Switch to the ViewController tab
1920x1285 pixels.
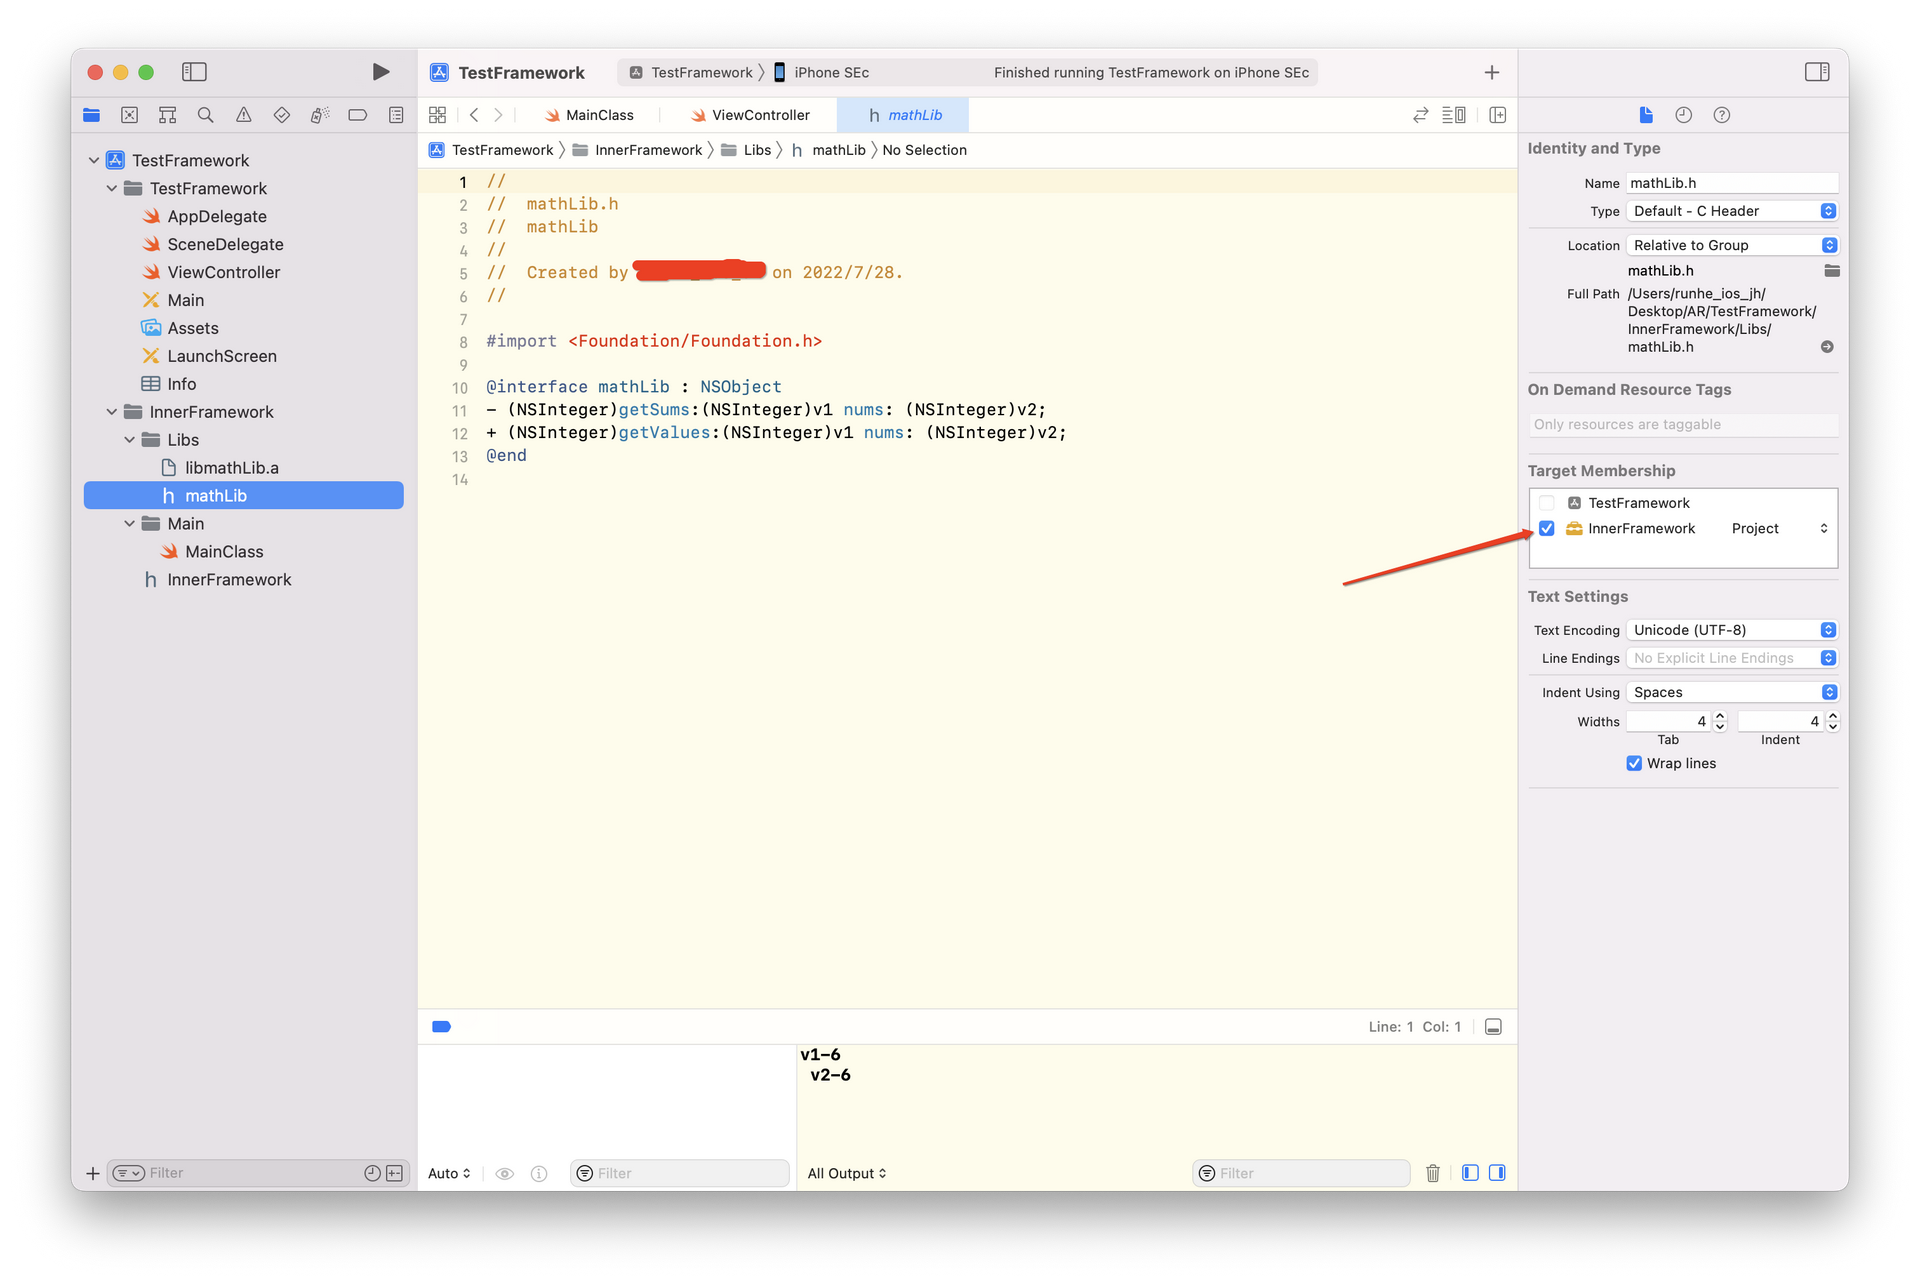750,115
